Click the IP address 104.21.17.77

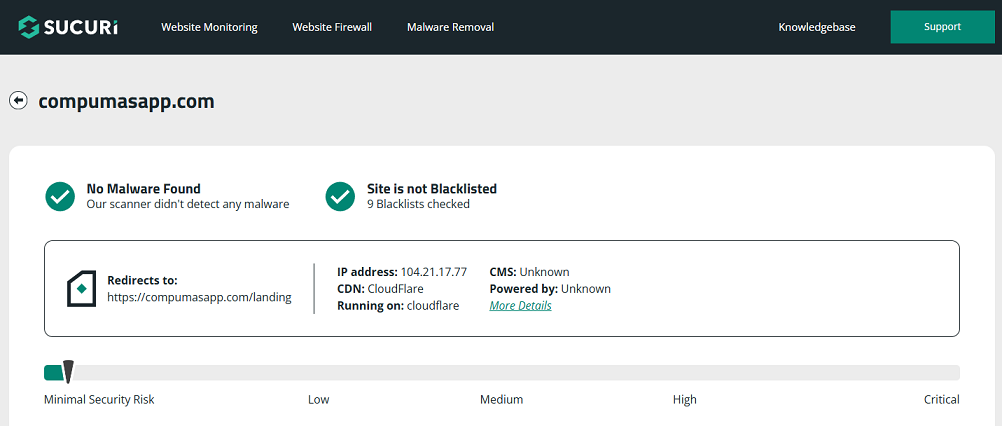point(433,272)
